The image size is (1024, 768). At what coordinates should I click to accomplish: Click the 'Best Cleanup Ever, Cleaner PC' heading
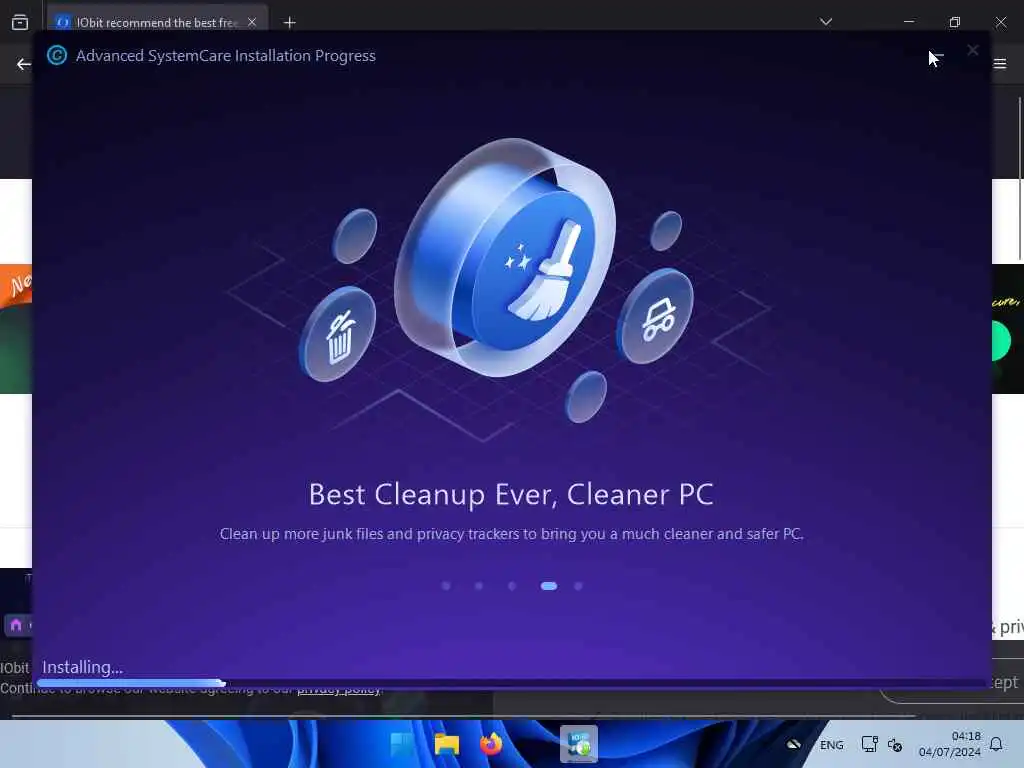click(x=511, y=494)
